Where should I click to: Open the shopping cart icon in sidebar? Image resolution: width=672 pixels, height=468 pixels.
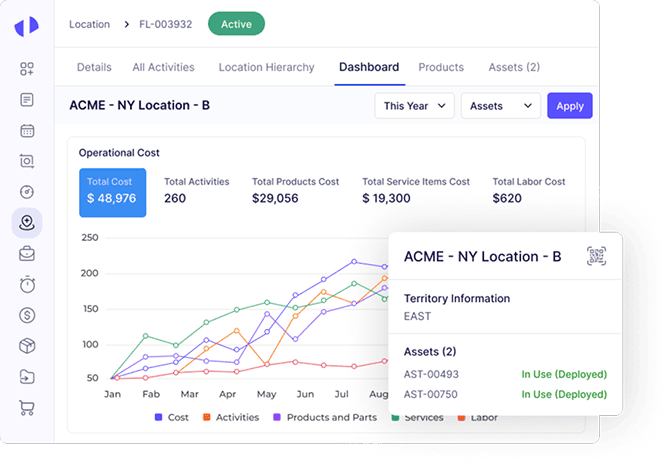pos(27,408)
